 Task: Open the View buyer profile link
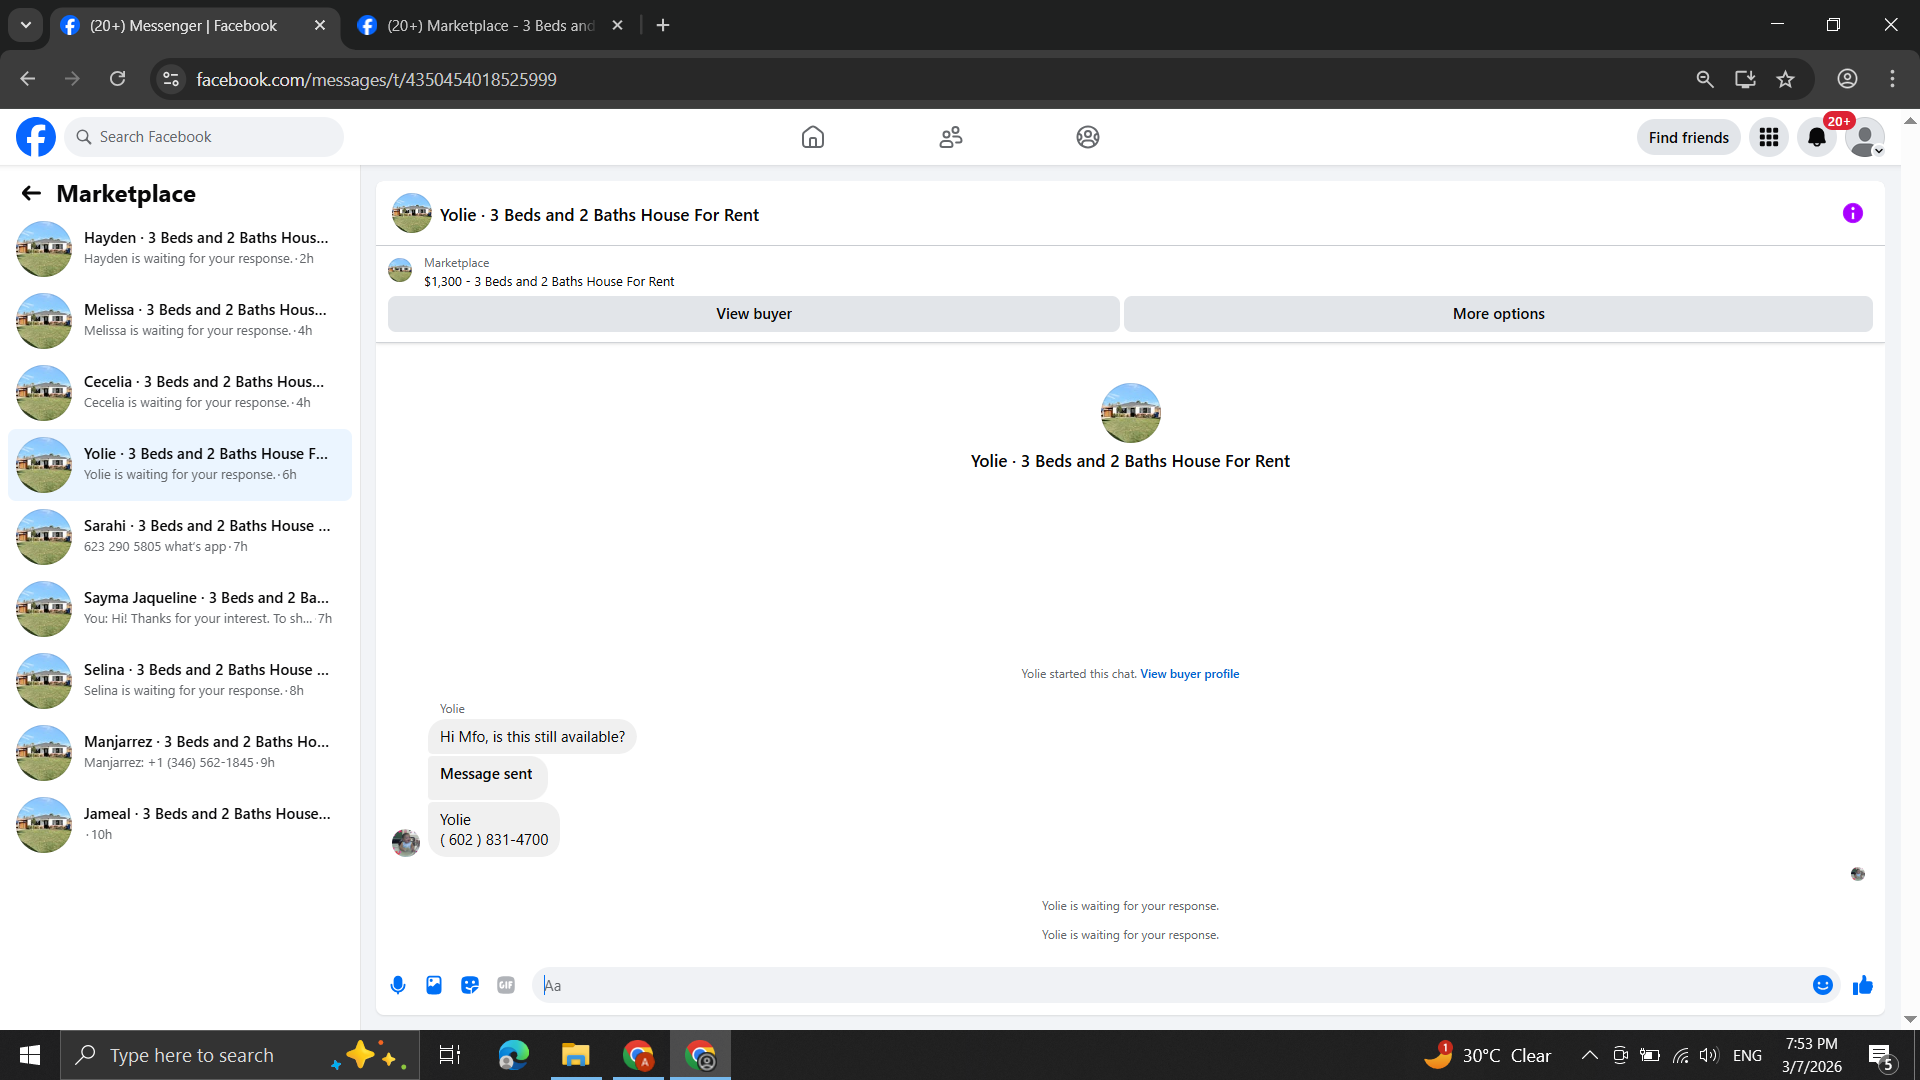[1190, 674]
